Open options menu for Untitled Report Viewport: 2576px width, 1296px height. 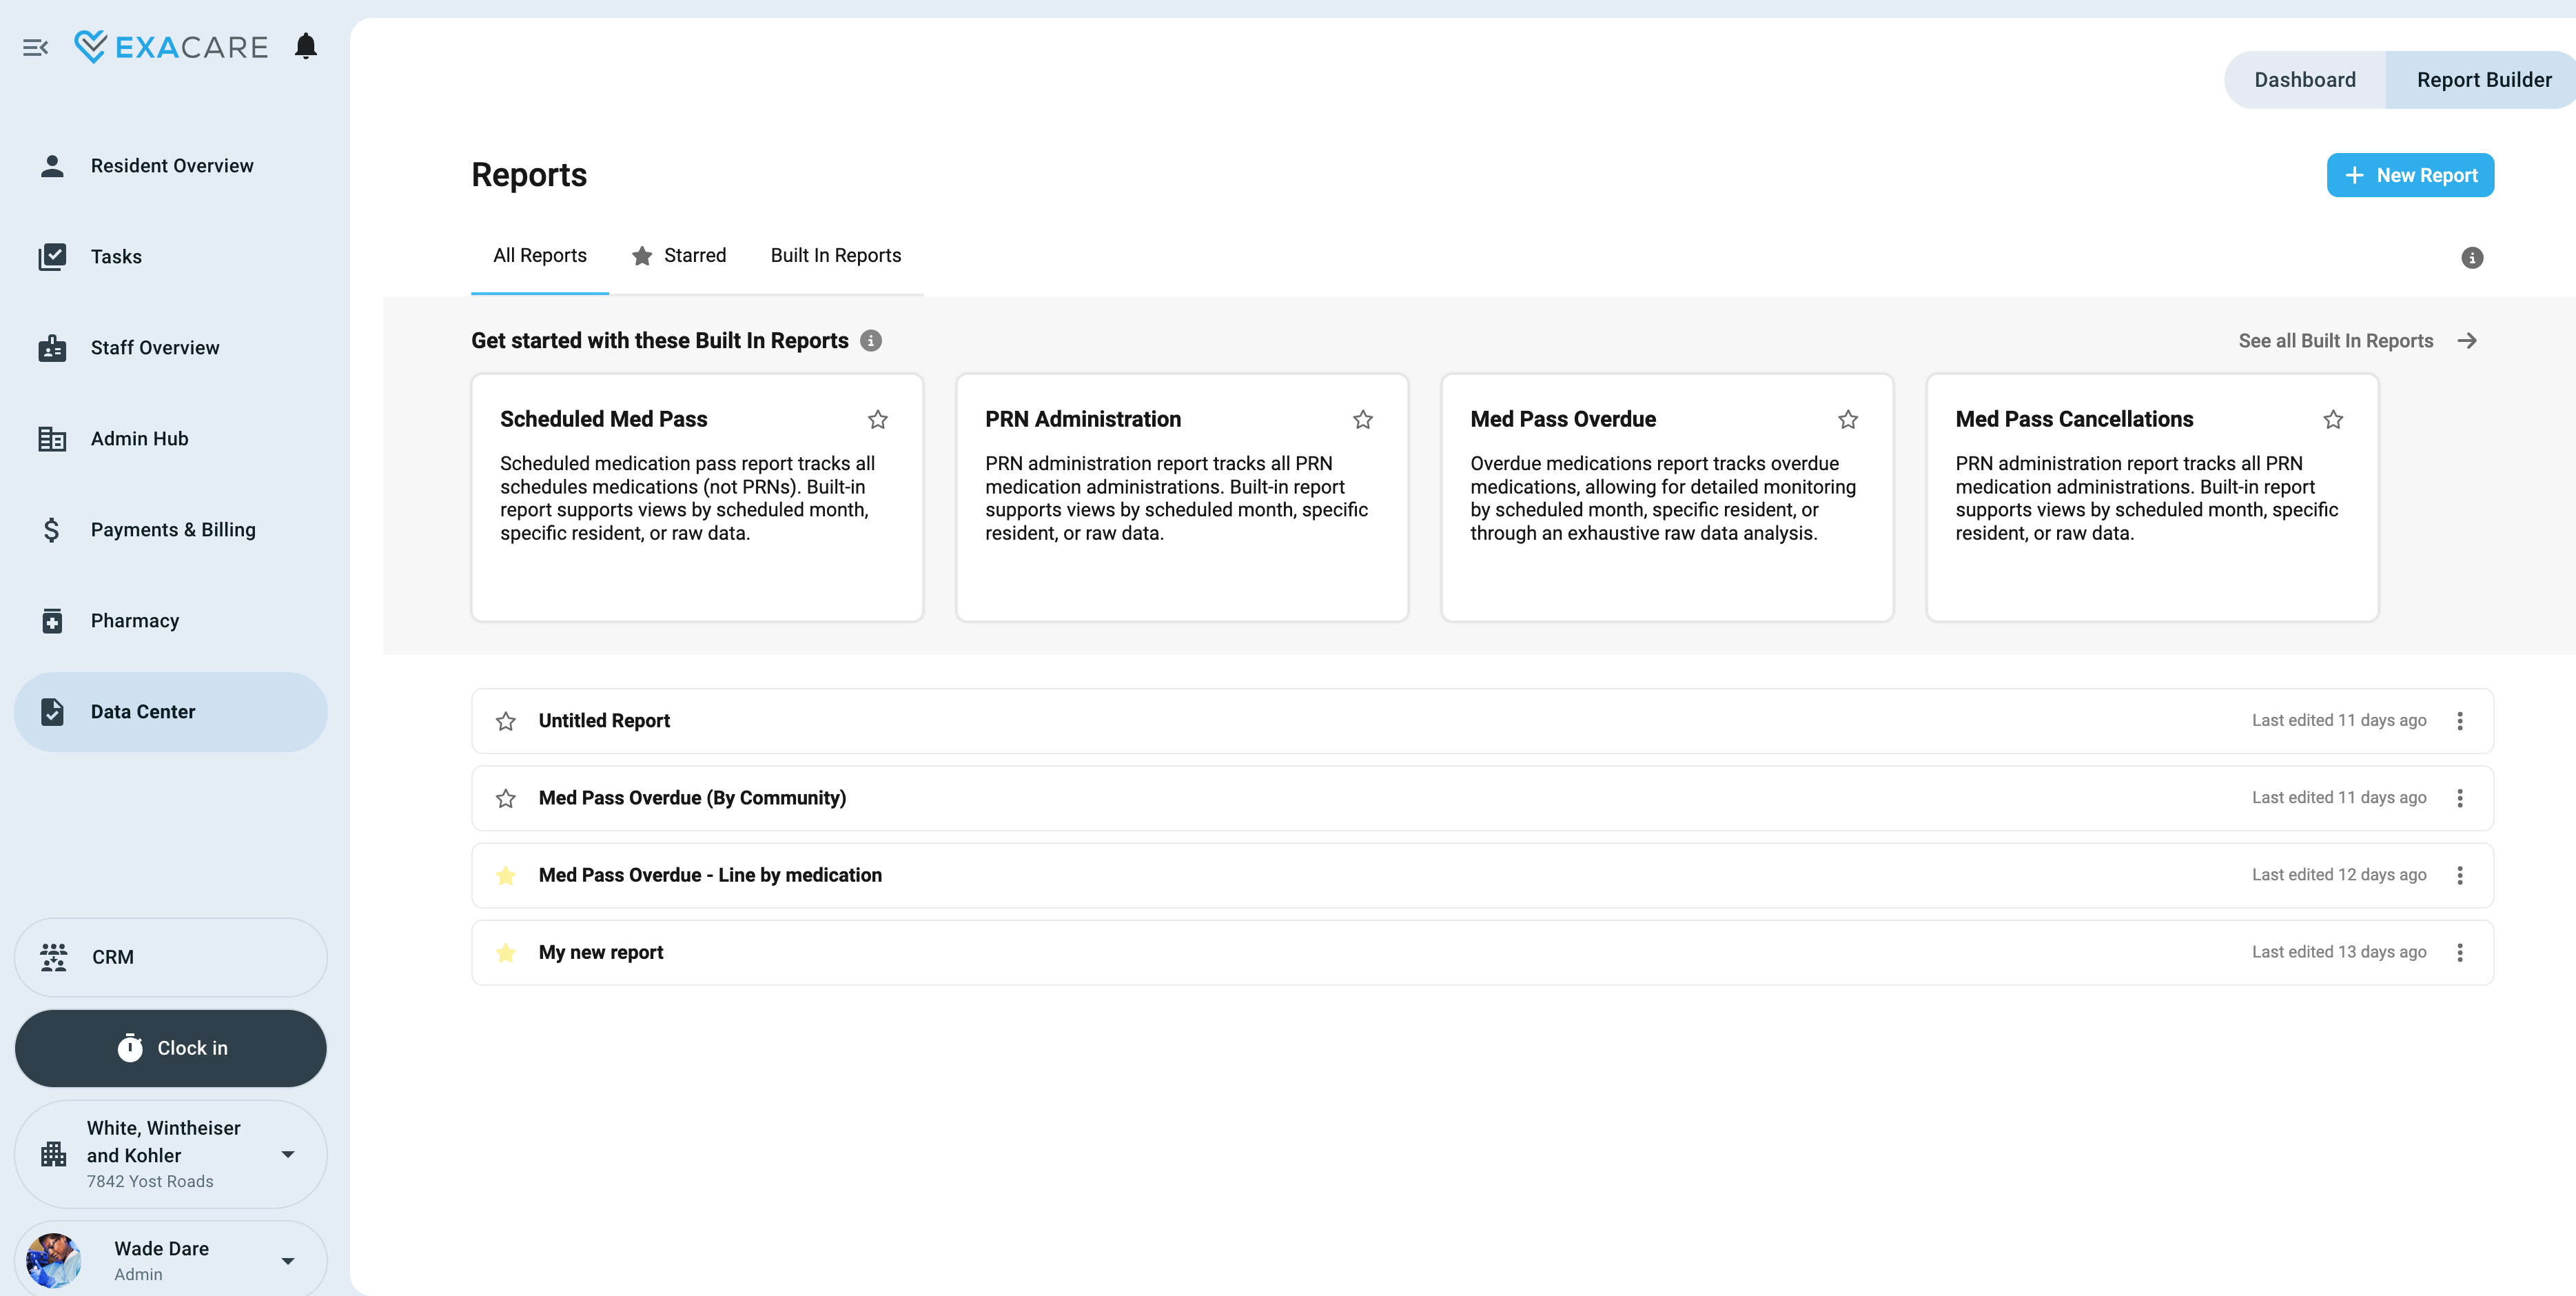tap(2460, 720)
